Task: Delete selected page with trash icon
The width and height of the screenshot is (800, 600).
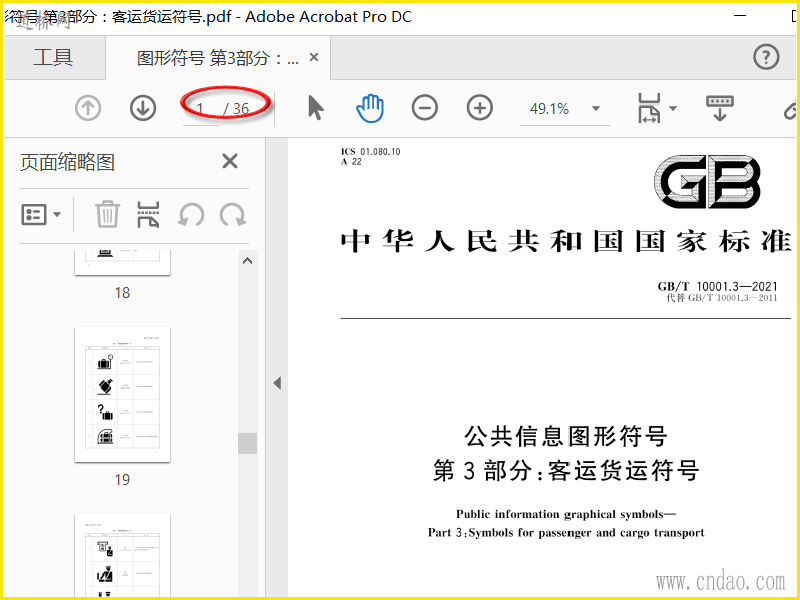Action: tap(107, 214)
